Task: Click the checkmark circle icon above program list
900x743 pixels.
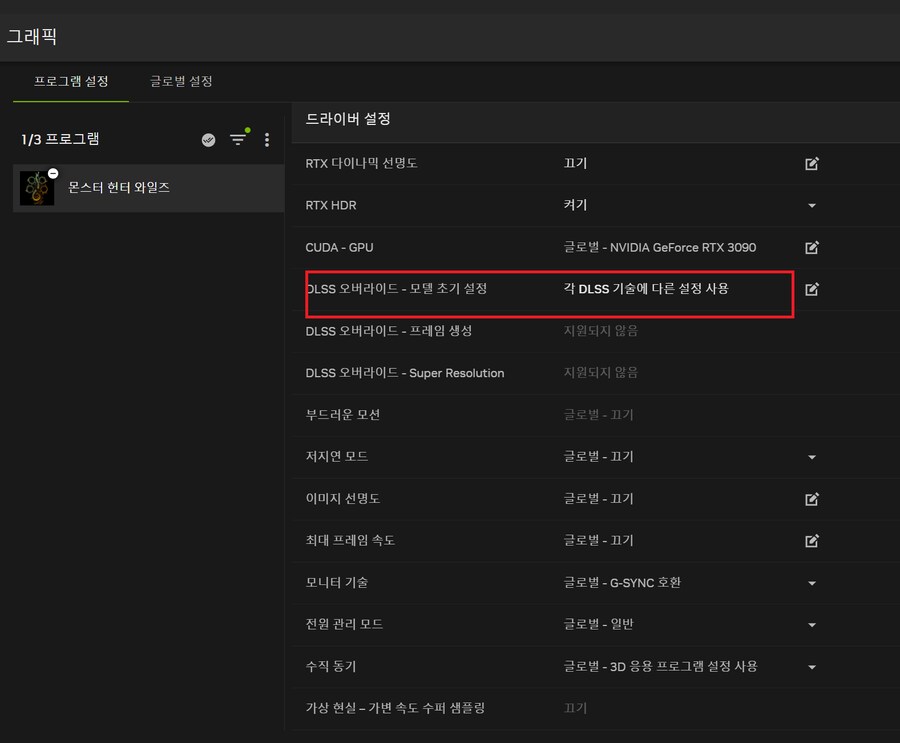Action: coord(207,140)
